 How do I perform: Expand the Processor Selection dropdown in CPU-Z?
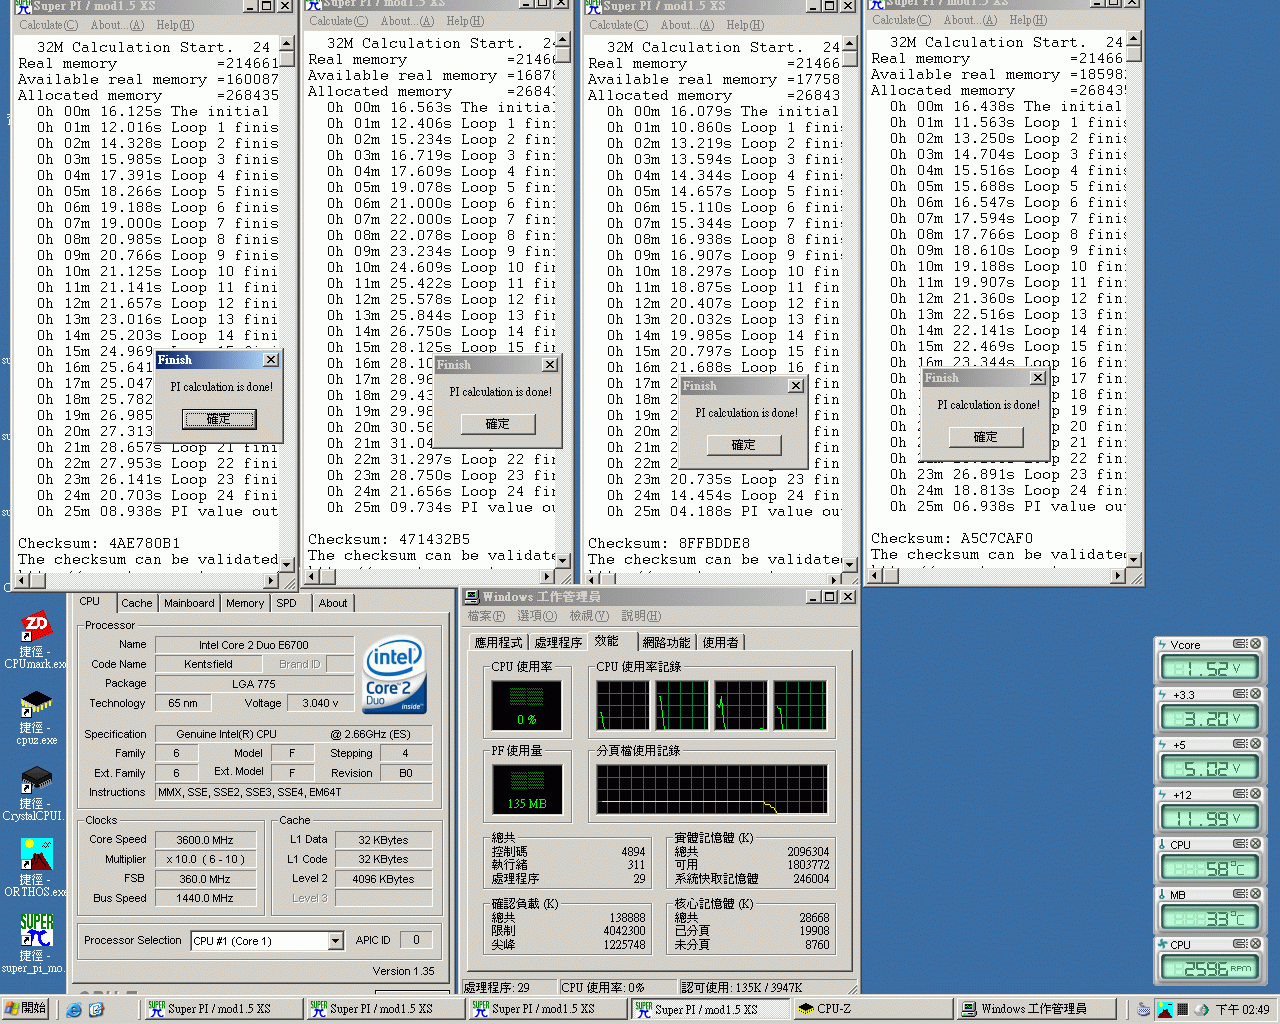[x=336, y=941]
